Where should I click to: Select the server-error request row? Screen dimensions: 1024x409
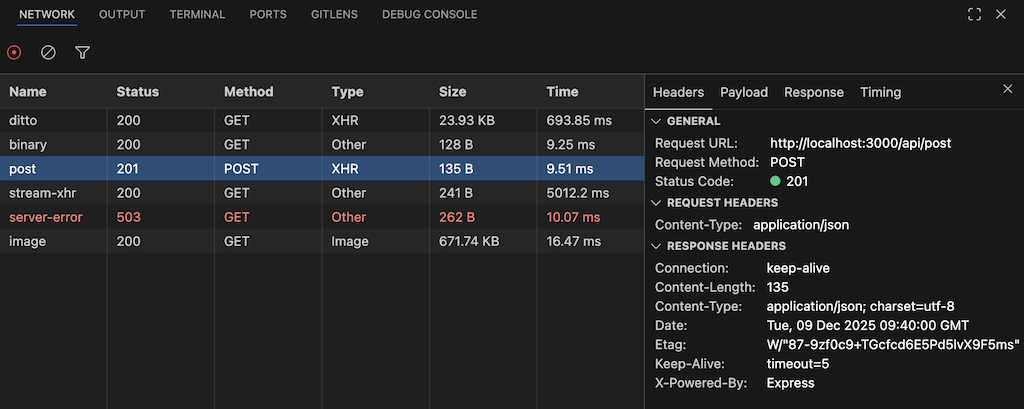click(46, 217)
